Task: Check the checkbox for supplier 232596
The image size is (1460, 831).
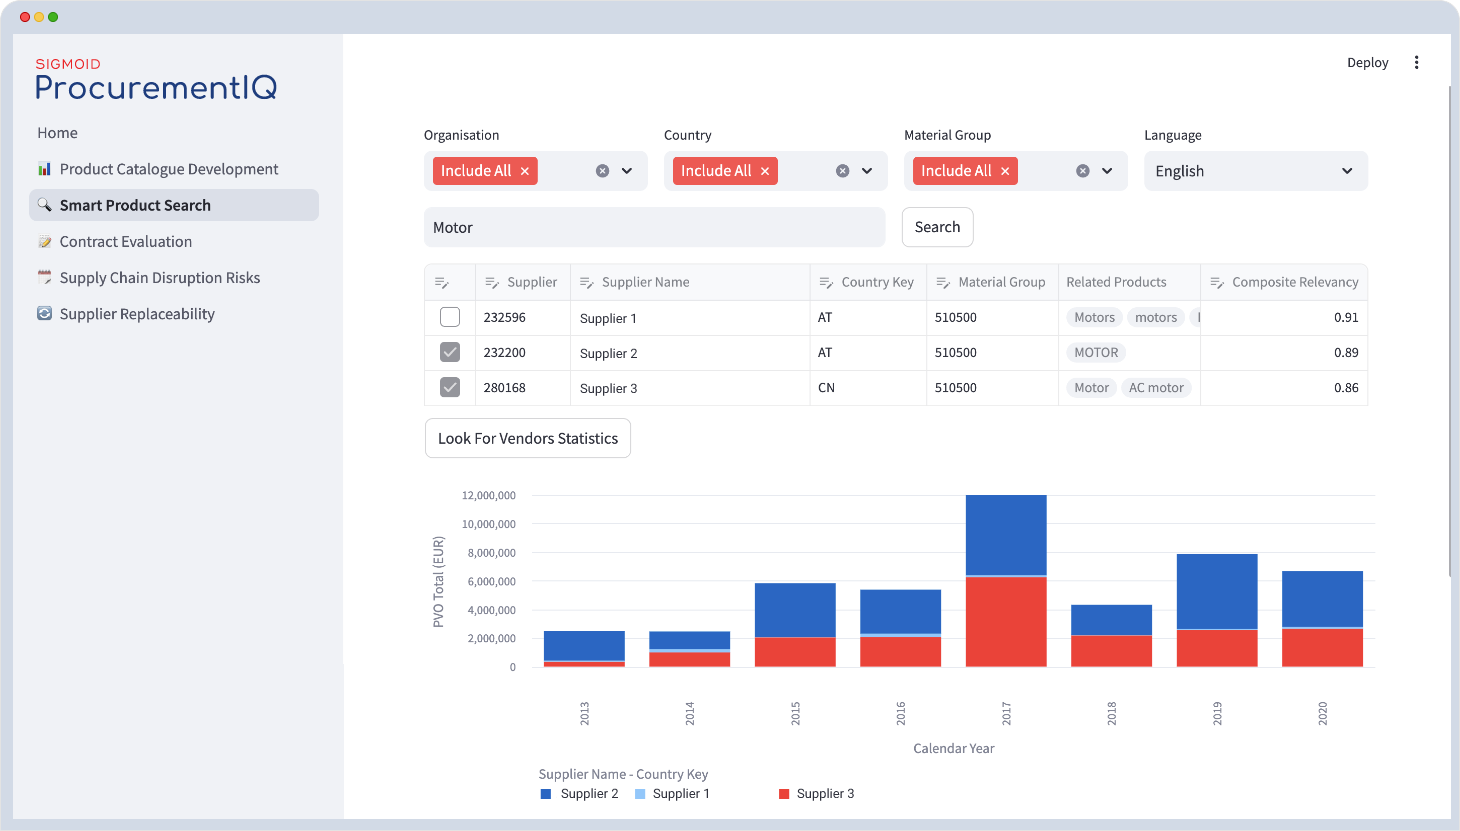Action: (450, 317)
